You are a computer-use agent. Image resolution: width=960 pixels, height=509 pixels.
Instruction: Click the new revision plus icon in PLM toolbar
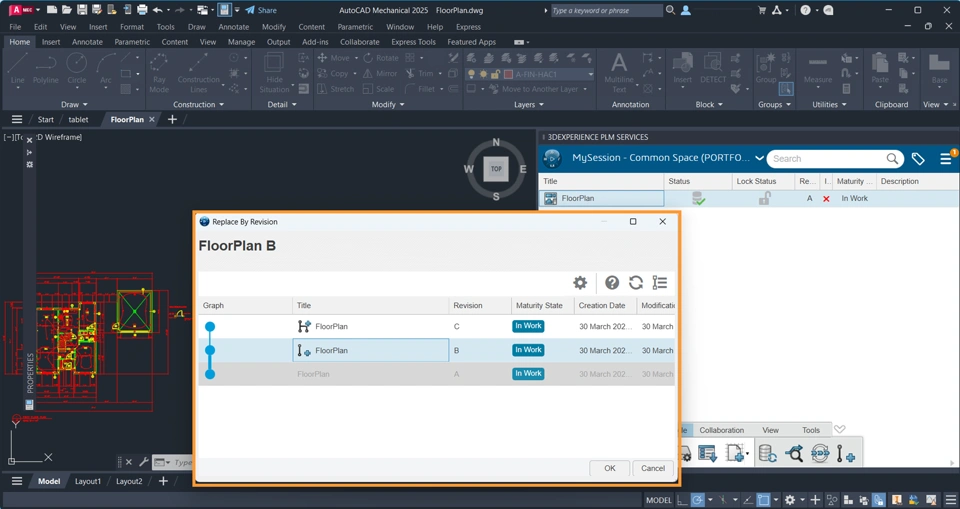(x=846, y=454)
